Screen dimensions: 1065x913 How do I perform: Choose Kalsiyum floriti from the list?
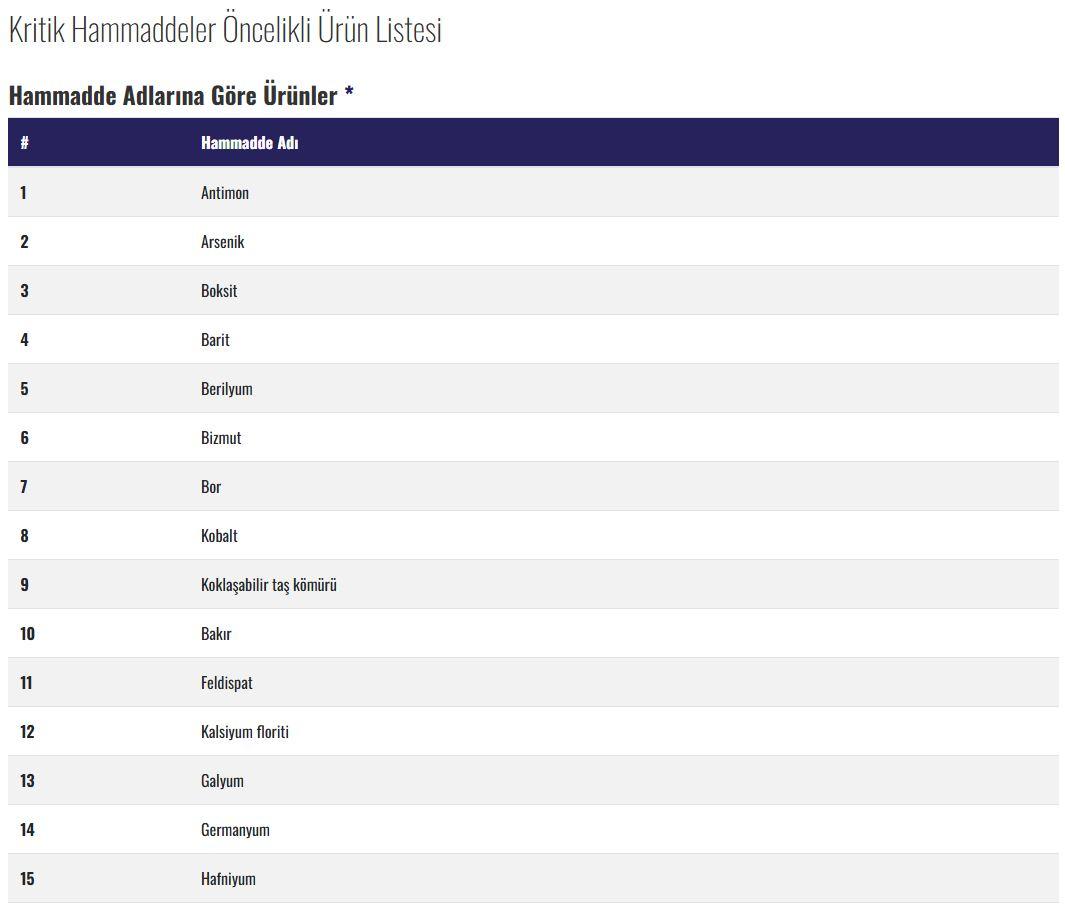(x=245, y=732)
